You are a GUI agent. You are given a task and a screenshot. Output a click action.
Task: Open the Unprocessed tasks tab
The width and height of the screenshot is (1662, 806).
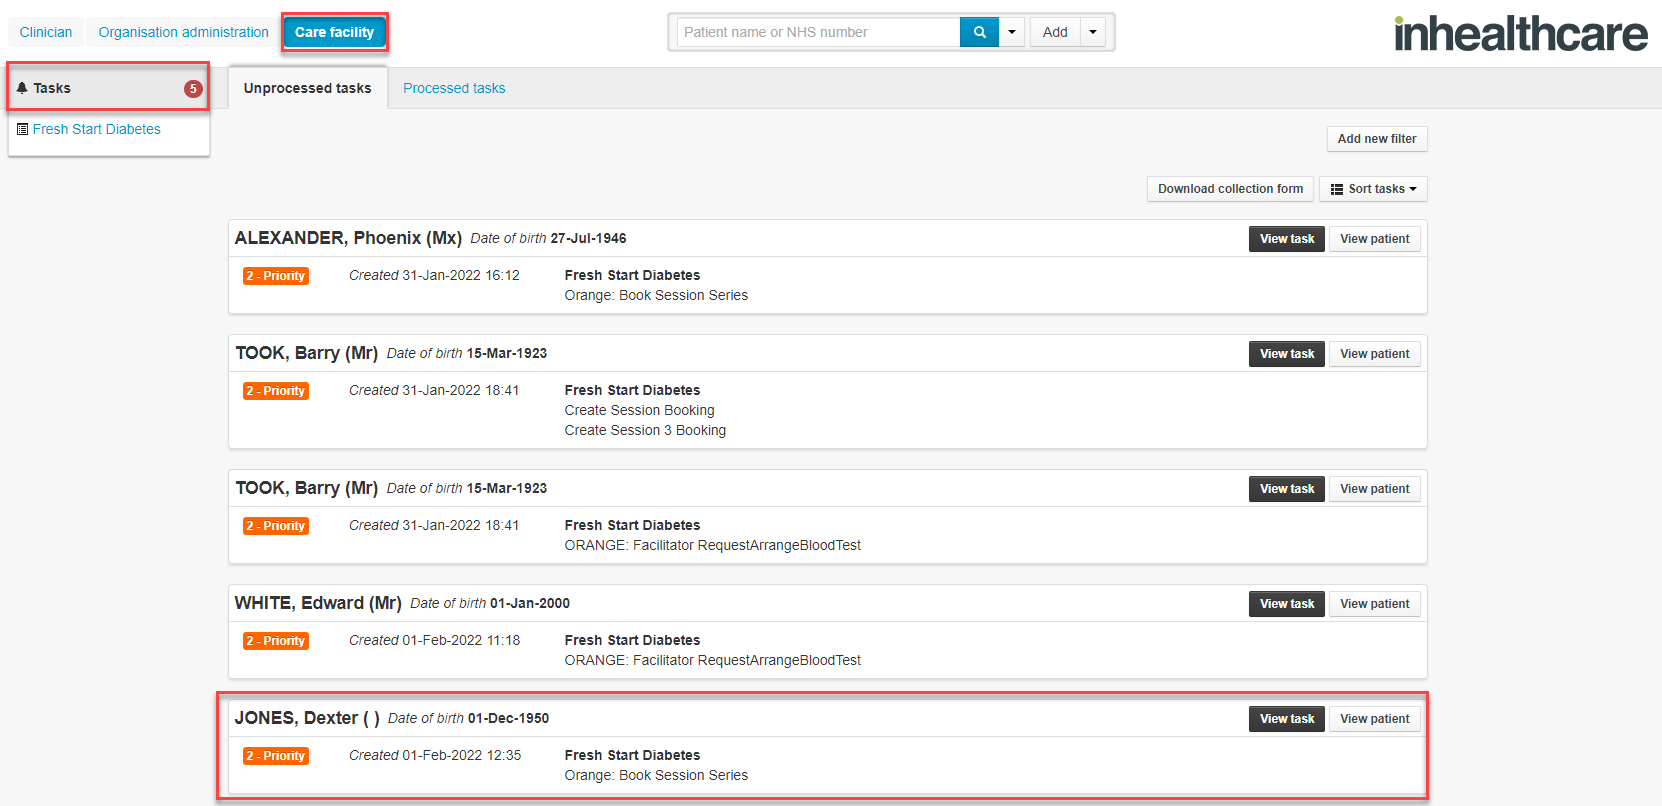(307, 88)
